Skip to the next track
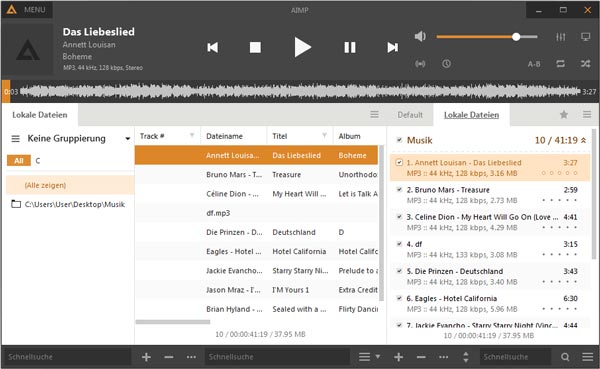The image size is (600, 369). coord(392,47)
